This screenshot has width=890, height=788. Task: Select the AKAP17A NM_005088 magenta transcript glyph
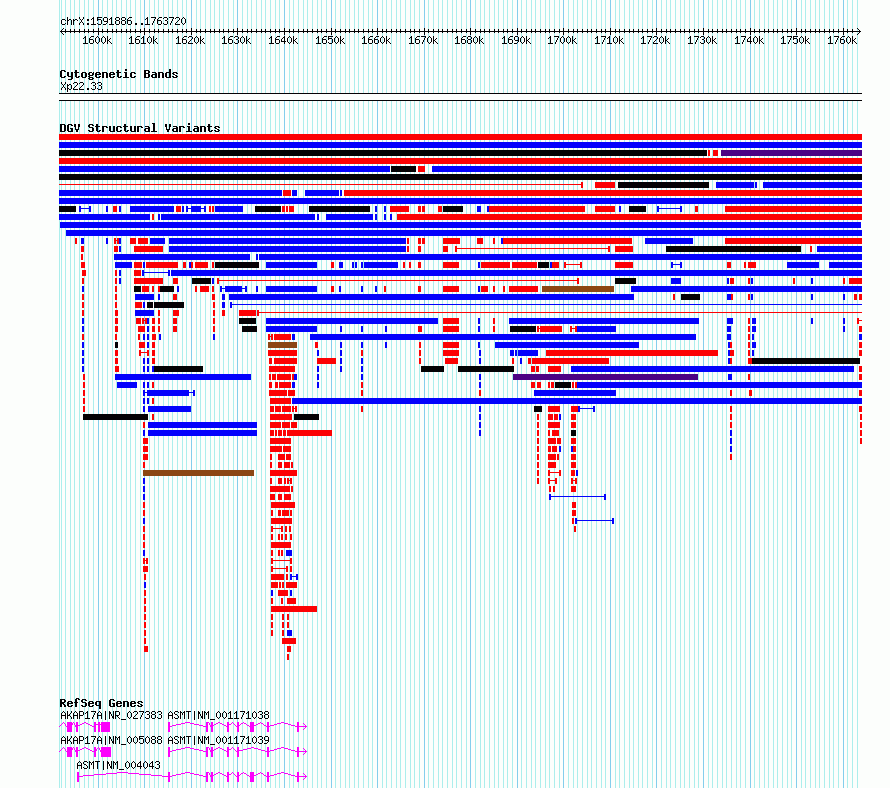[85, 752]
